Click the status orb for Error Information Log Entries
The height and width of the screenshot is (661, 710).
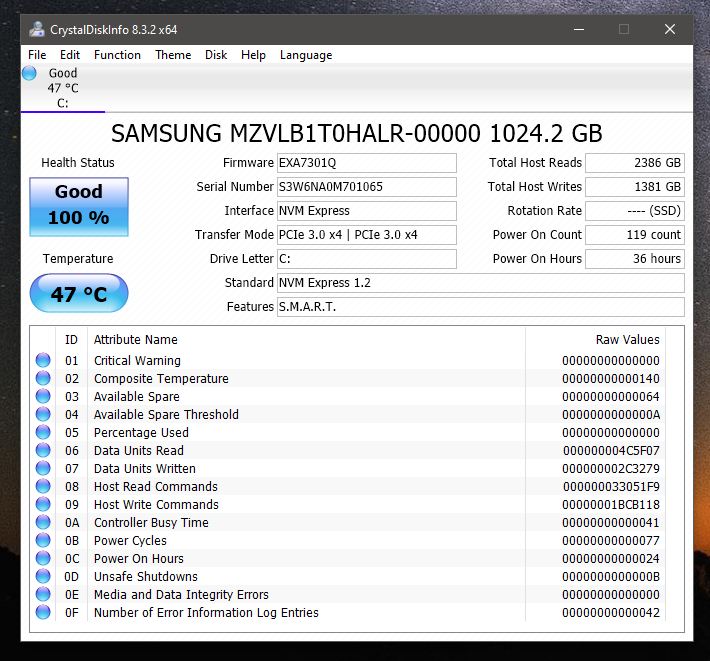pyautogui.click(x=43, y=612)
